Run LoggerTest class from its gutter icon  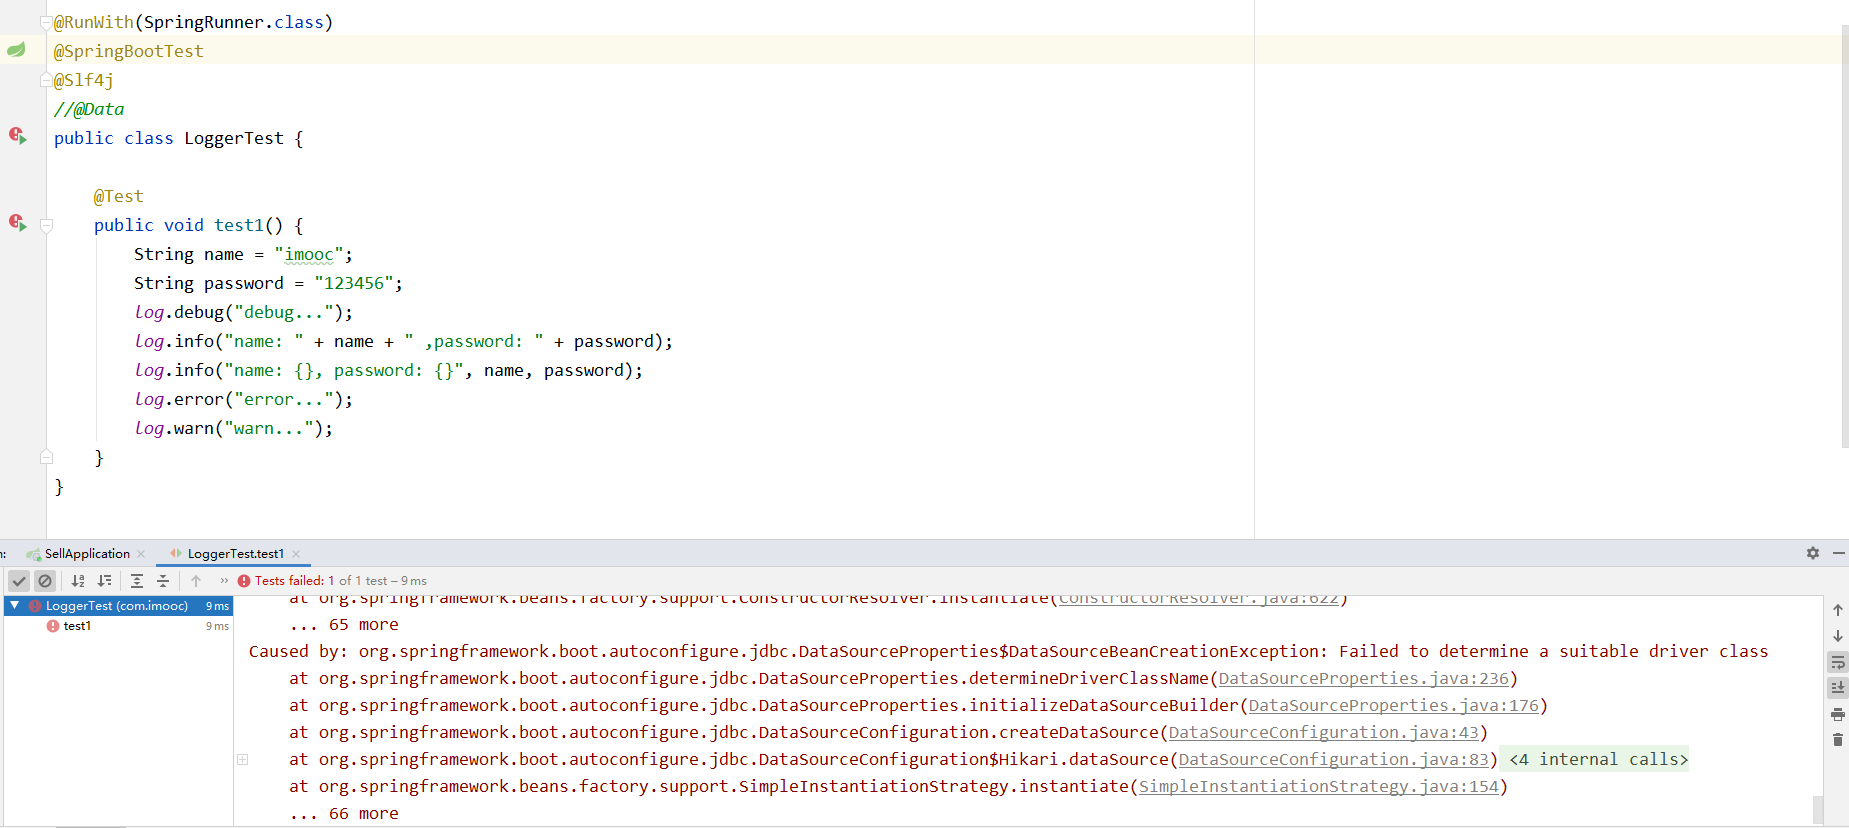pyautogui.click(x=17, y=136)
